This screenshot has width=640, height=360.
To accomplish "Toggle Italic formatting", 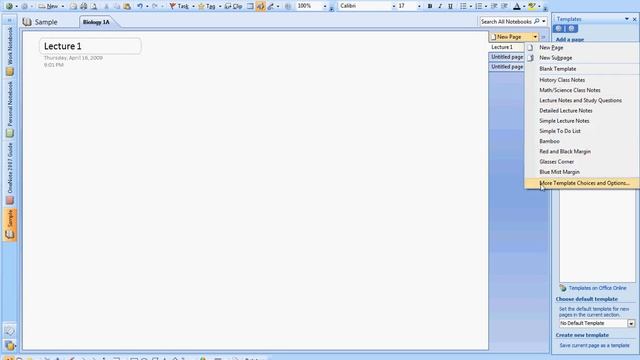I will [x=440, y=6].
